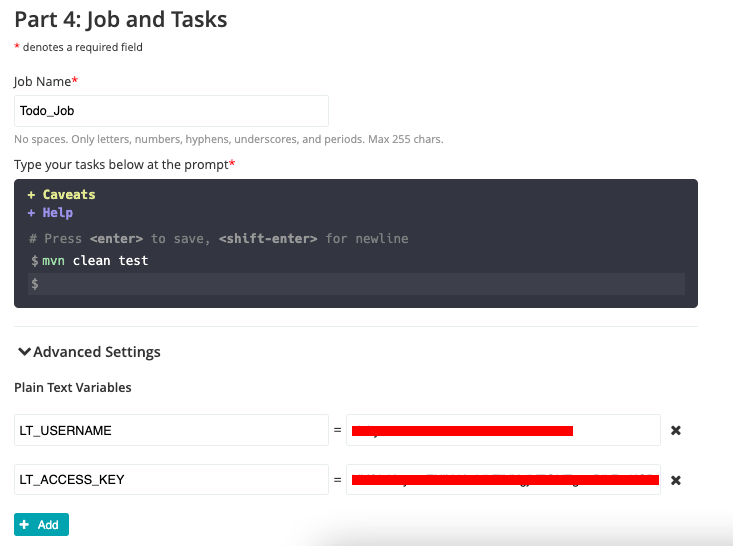733x546 pixels.
Task: Remove the LT_USERNAME variable row
Action: tap(676, 430)
